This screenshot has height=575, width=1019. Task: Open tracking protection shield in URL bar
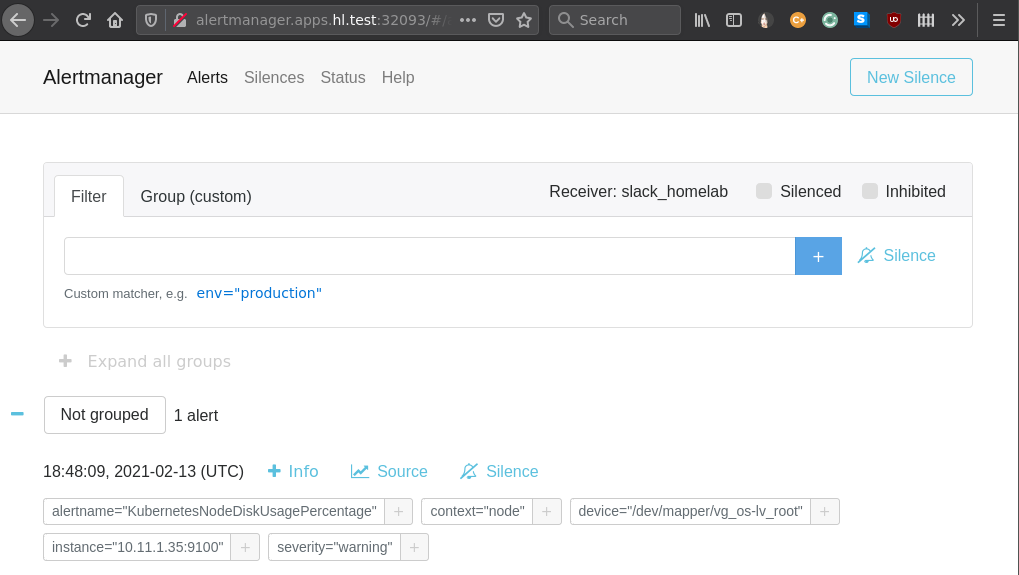pyautogui.click(x=151, y=20)
